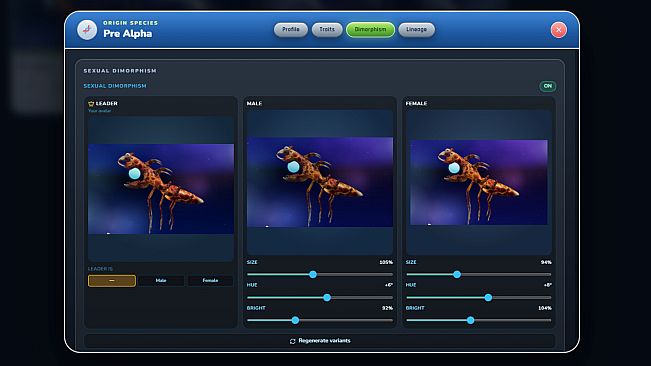Adjust the Female SIZE slider
Viewport: 651px width, 366px height.
coord(479,274)
